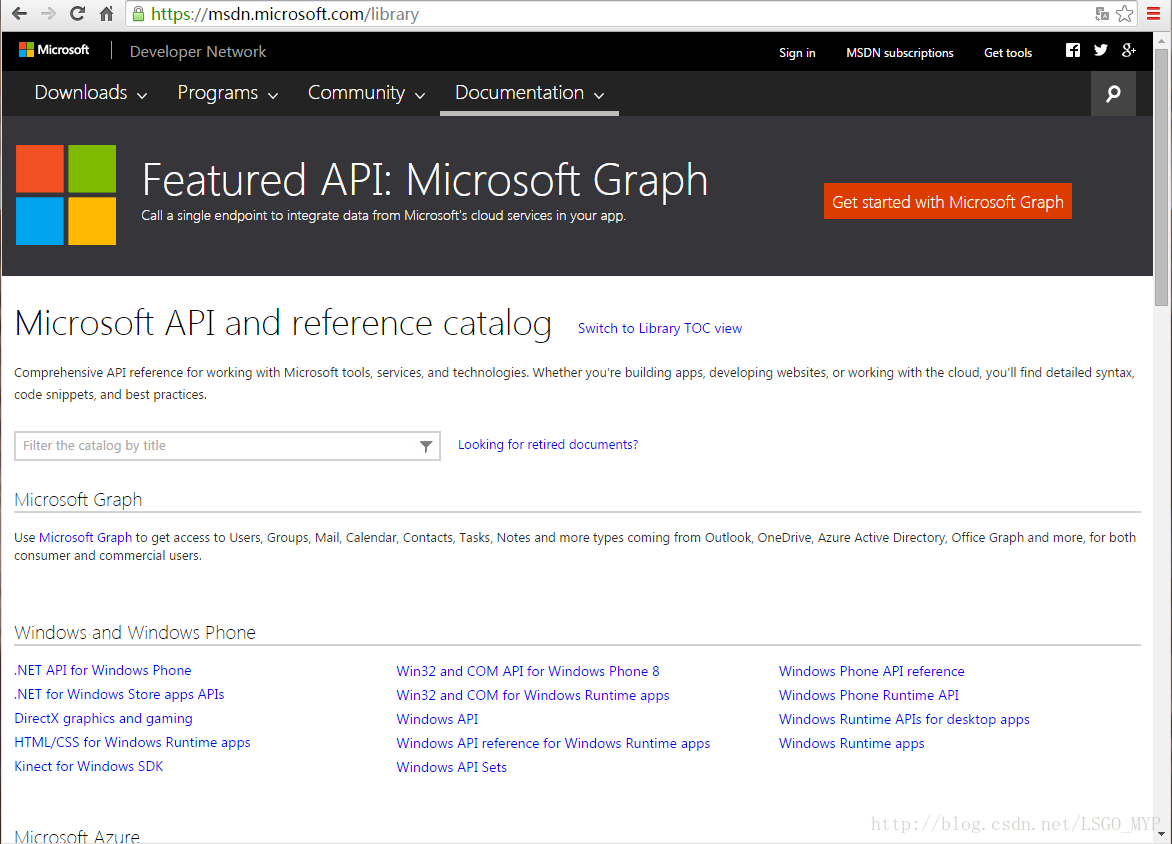This screenshot has height=844, width=1172.
Task: Click the Featured API: Microsoft Graph headline
Action: [425, 180]
